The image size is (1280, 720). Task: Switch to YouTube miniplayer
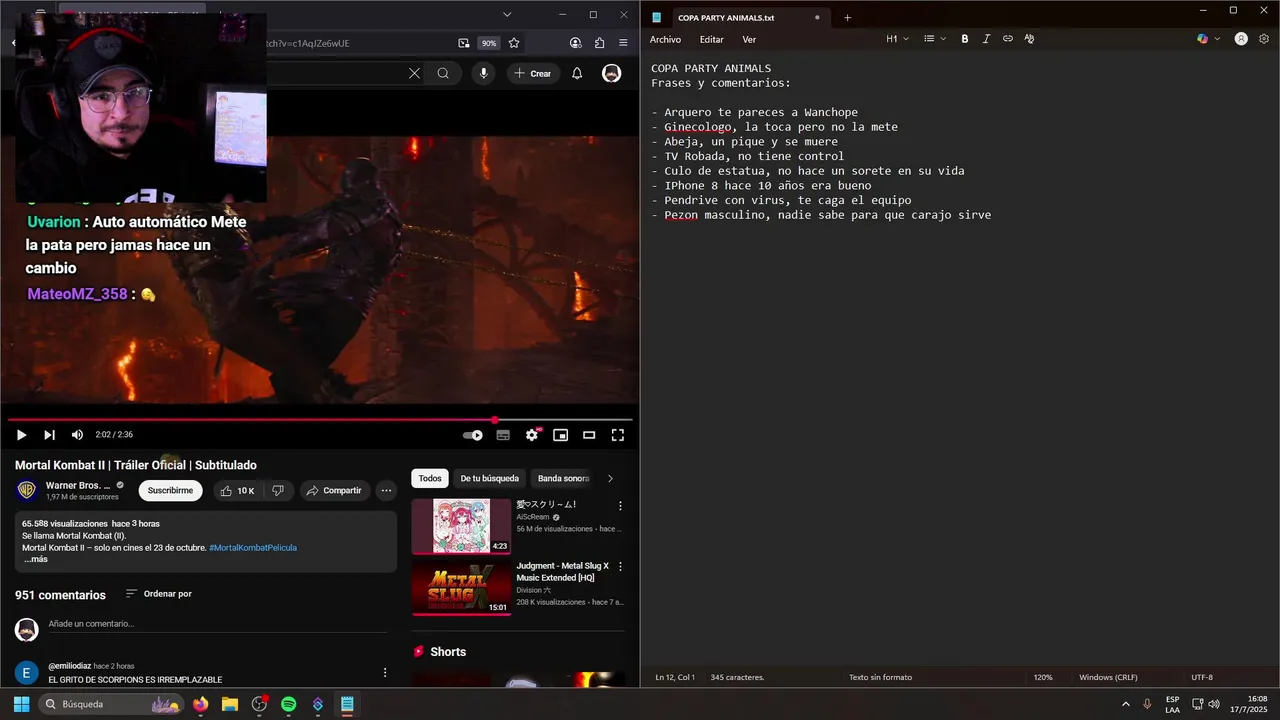[x=561, y=435]
